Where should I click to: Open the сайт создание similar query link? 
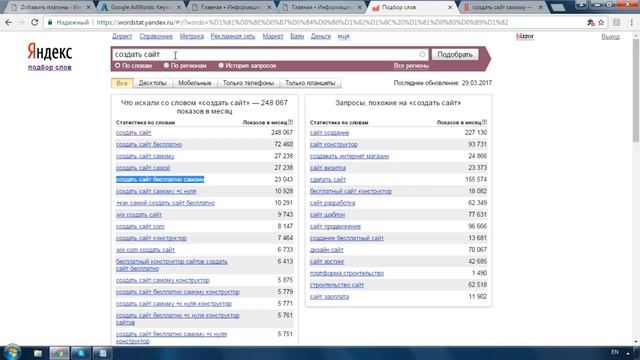point(329,133)
